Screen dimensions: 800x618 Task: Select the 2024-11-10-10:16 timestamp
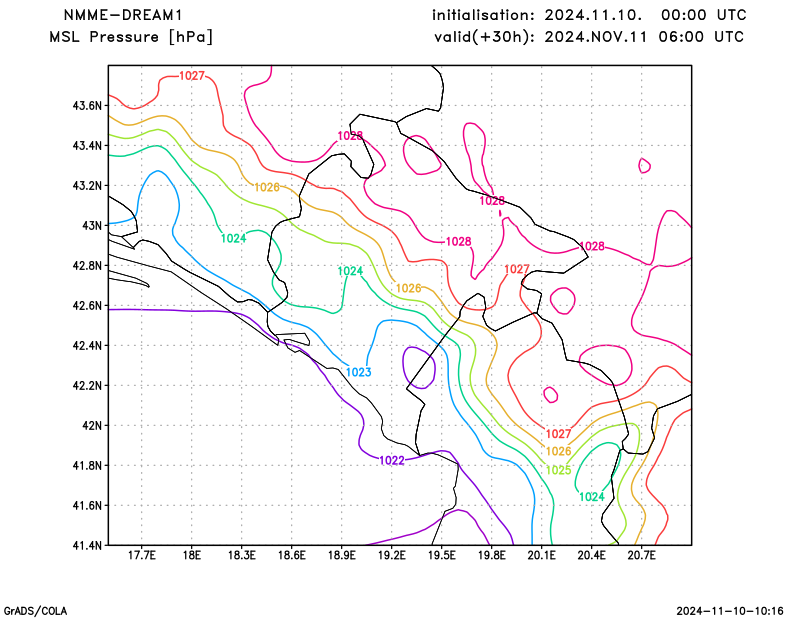click(730, 611)
